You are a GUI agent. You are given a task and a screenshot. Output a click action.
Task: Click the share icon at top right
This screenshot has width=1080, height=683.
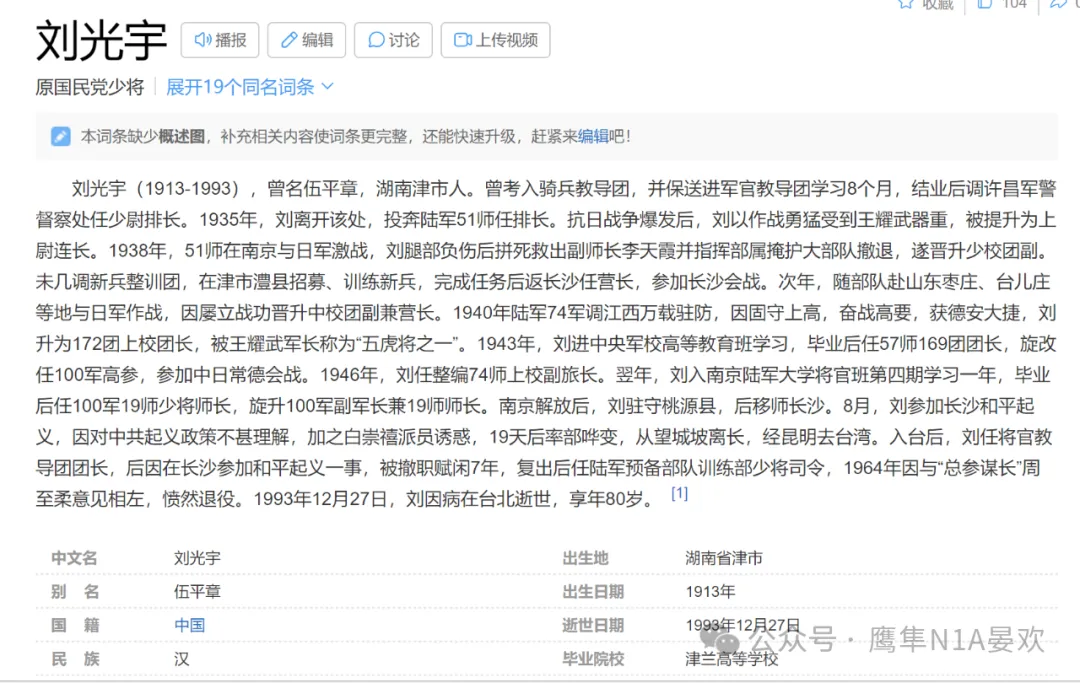coord(1058,4)
